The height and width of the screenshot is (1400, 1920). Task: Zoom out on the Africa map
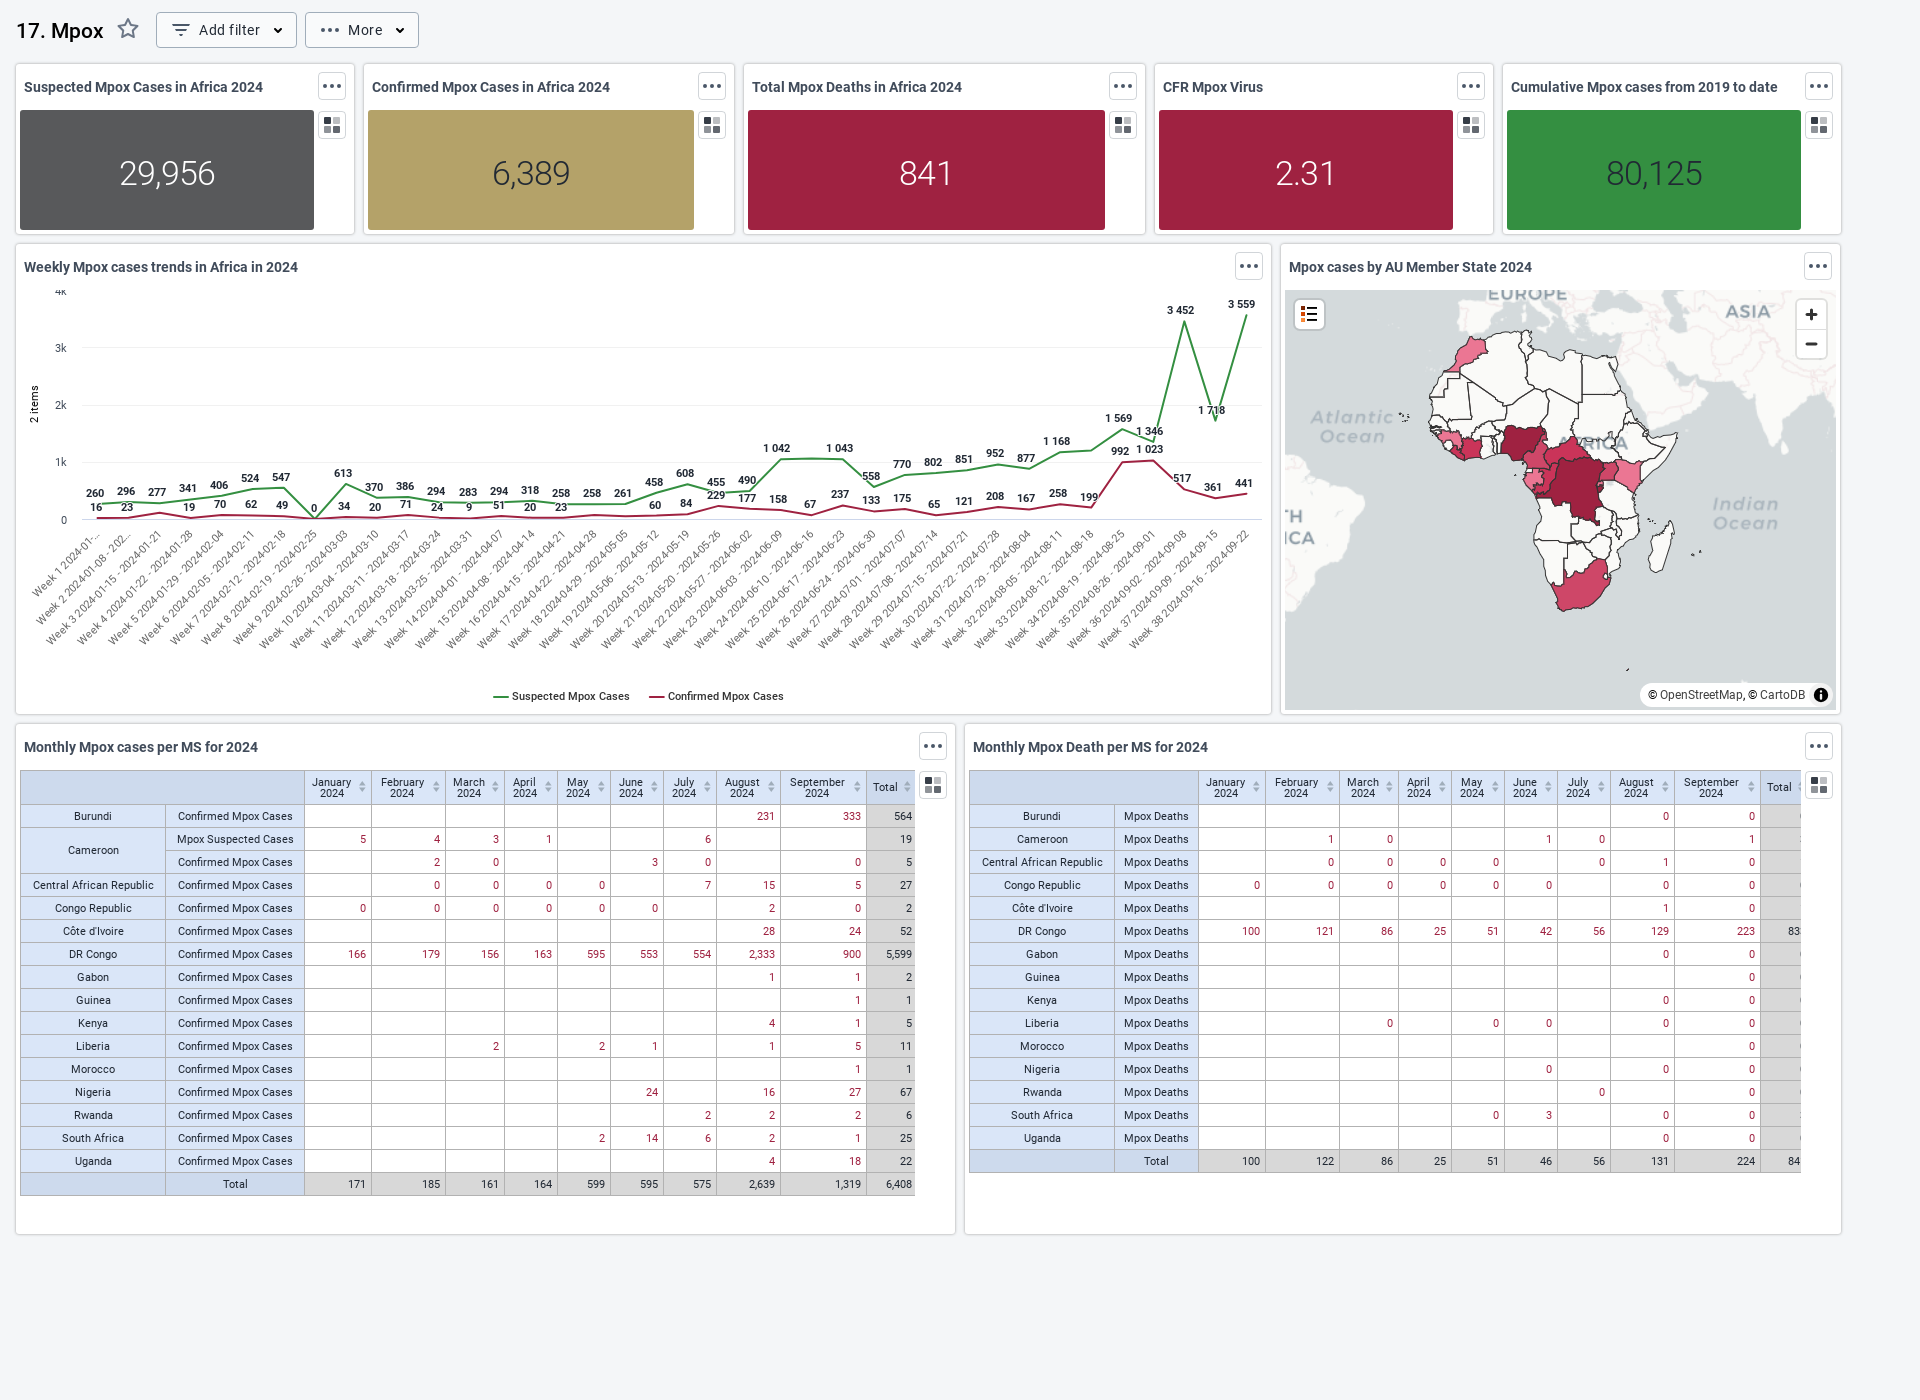(x=1811, y=344)
